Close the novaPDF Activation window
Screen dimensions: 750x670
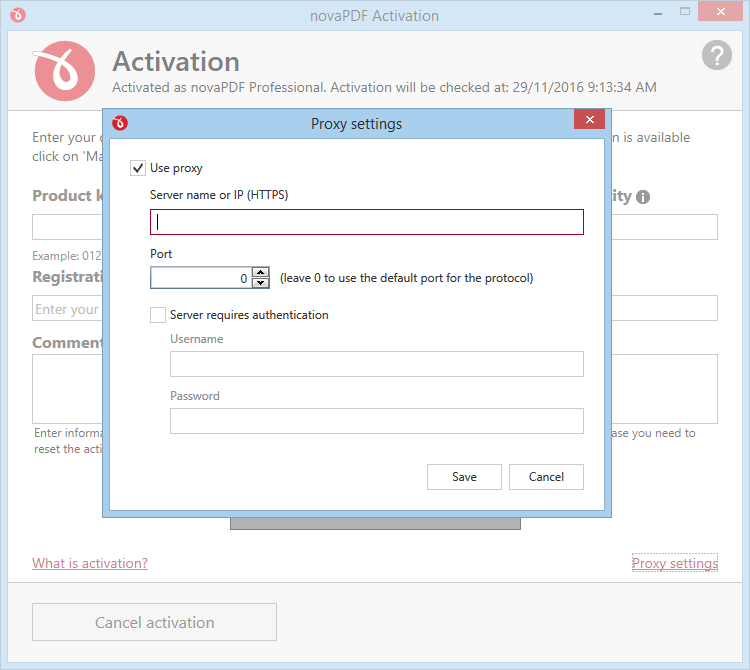(x=720, y=12)
